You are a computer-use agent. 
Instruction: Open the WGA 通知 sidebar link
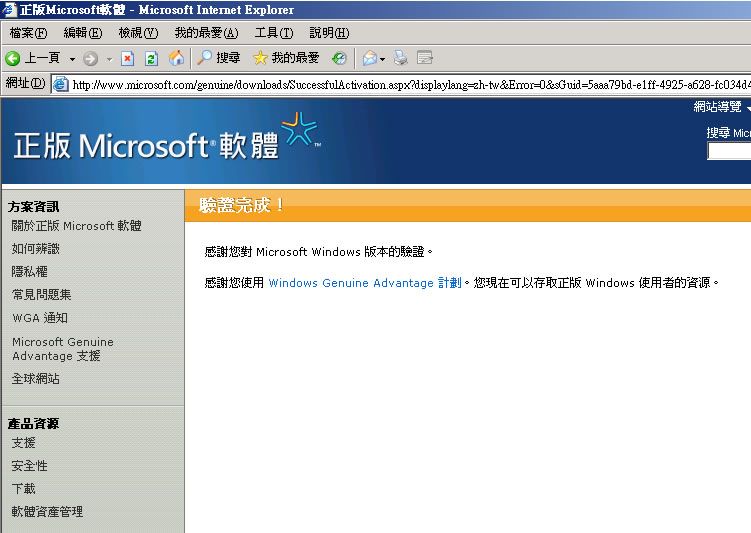pyautogui.click(x=40, y=318)
